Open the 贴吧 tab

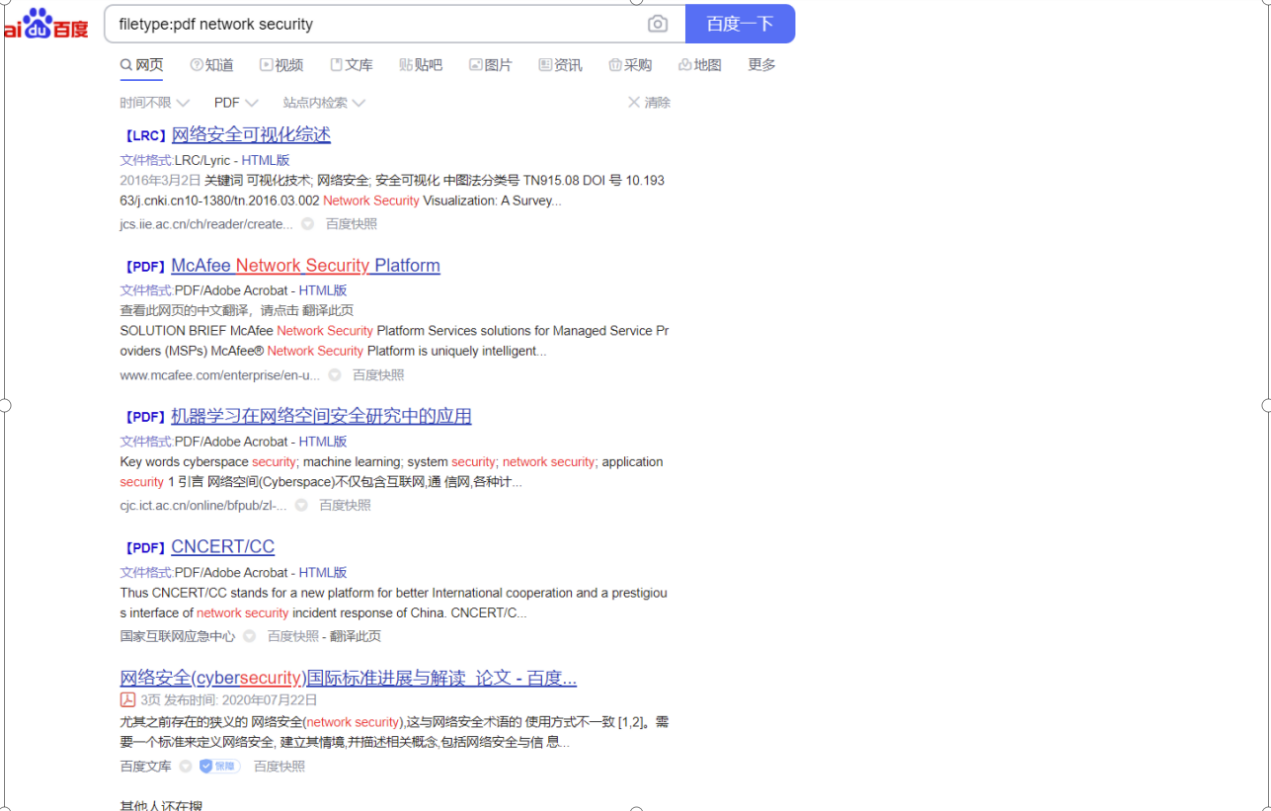click(421, 65)
